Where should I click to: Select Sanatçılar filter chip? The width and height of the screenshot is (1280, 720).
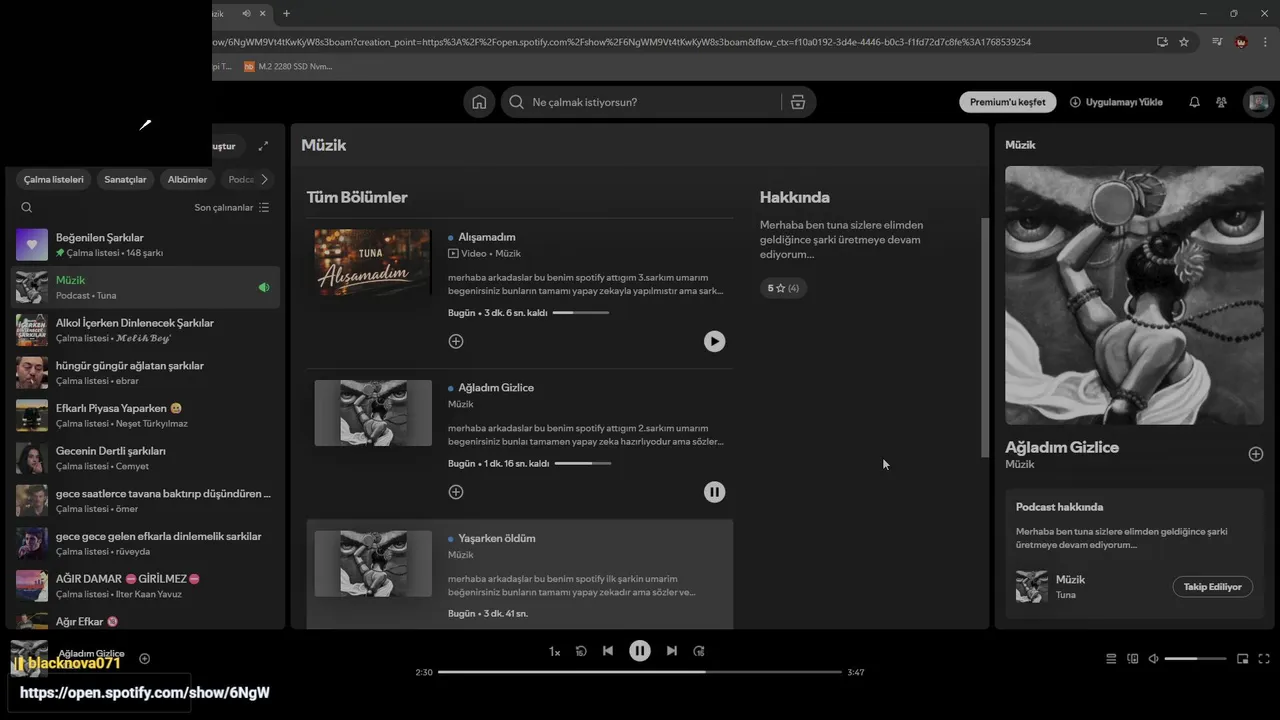125,180
